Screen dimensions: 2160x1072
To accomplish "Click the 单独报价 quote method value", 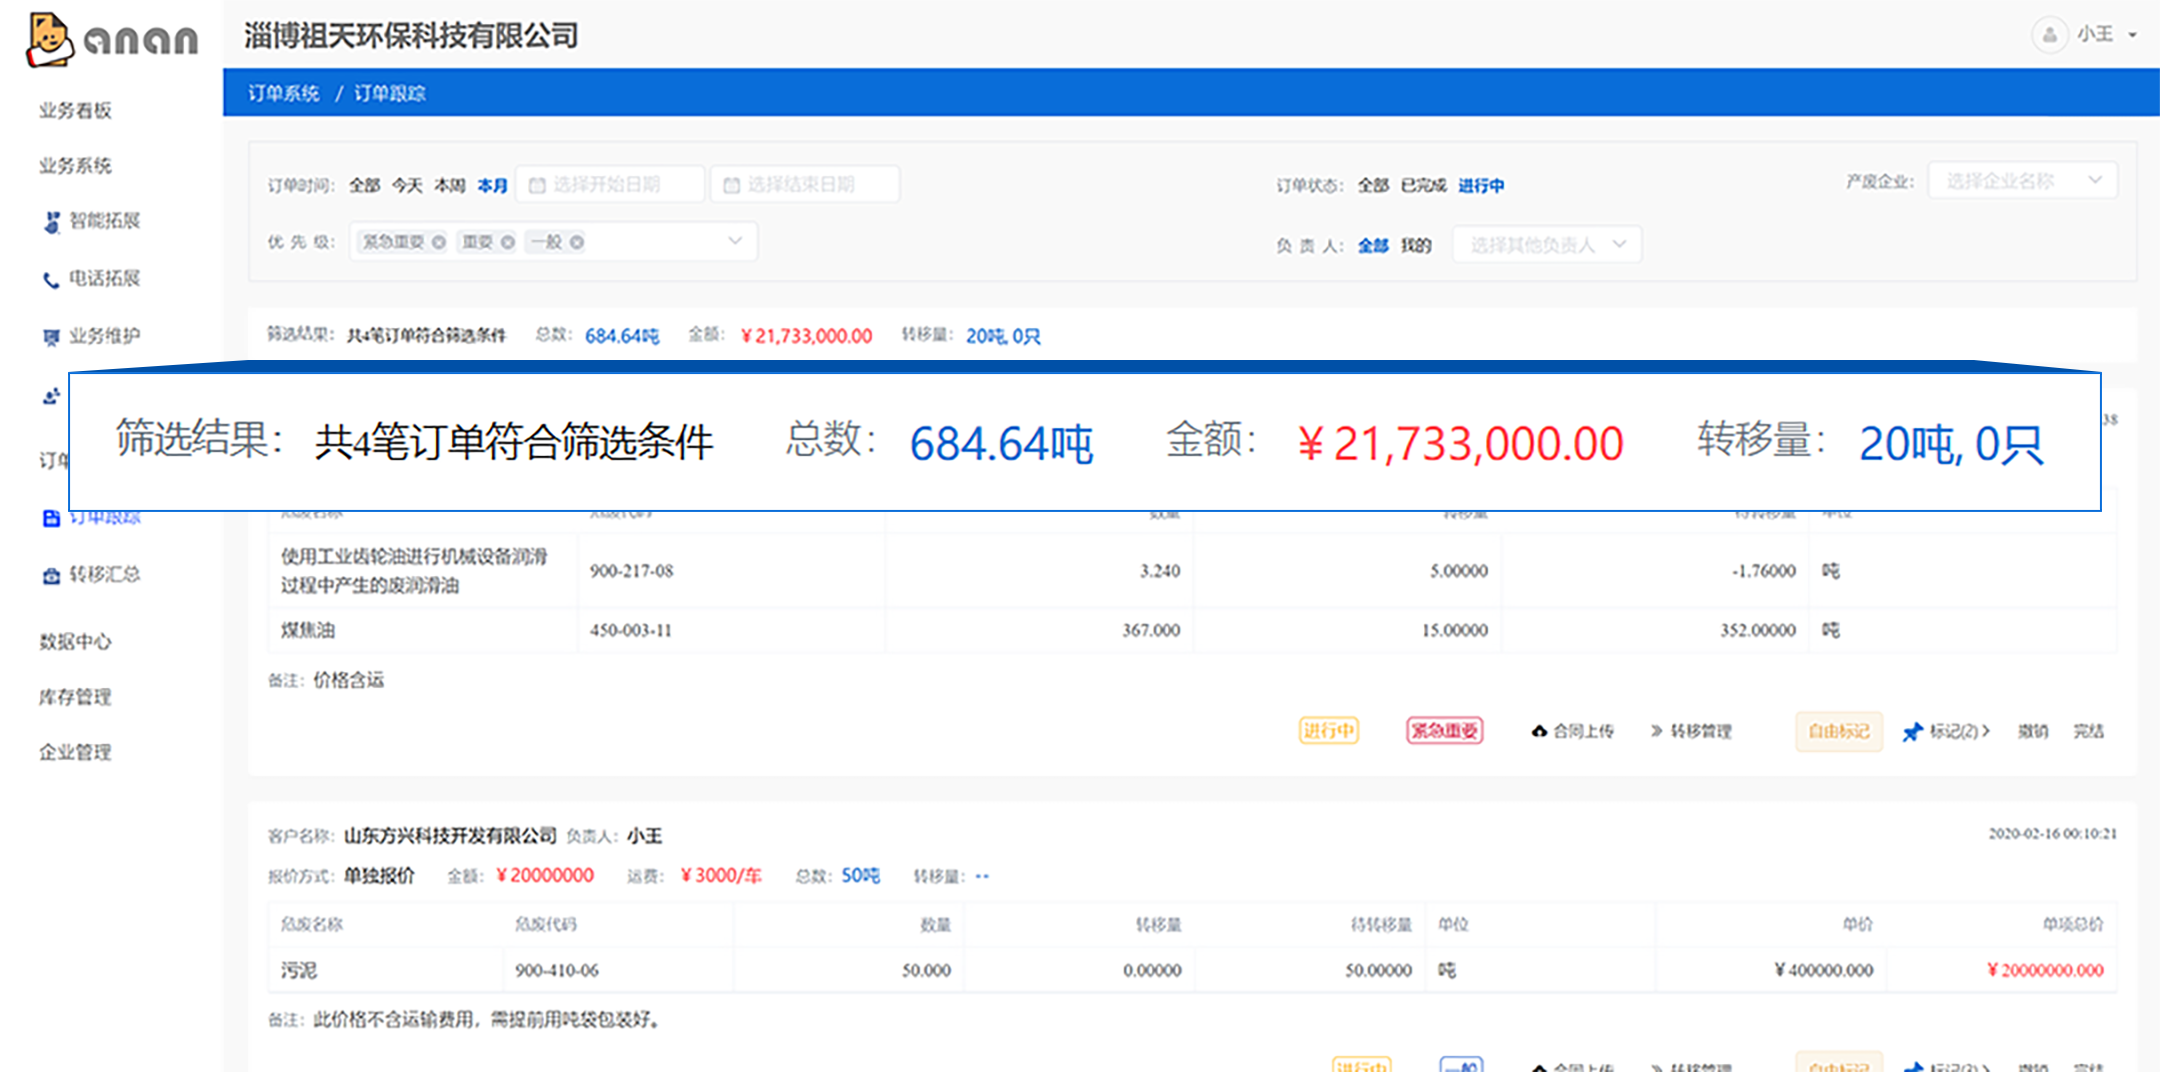I will [379, 876].
